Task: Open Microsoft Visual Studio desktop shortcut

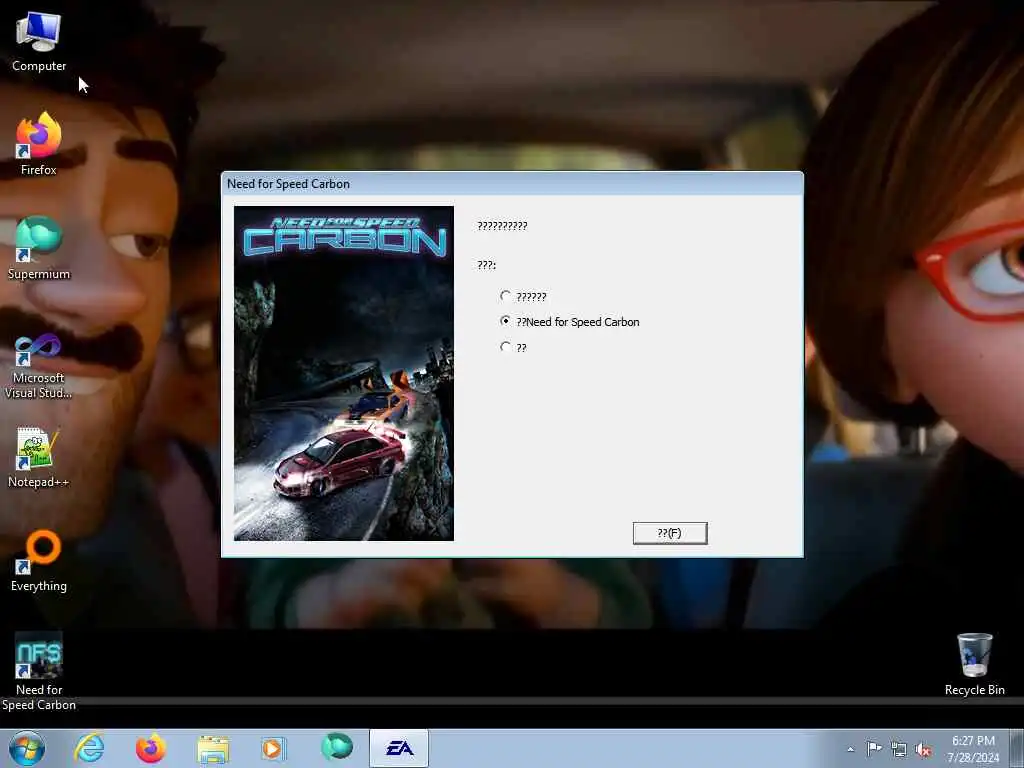Action: tap(39, 367)
